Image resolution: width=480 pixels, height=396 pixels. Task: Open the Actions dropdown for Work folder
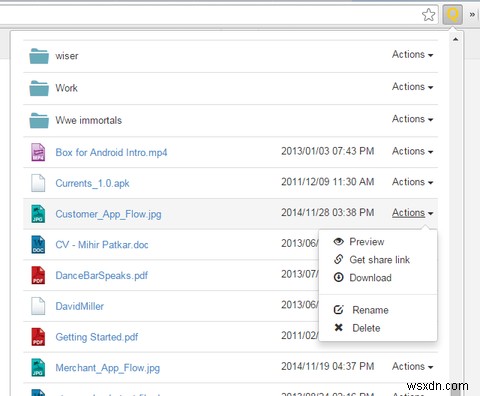tap(413, 87)
